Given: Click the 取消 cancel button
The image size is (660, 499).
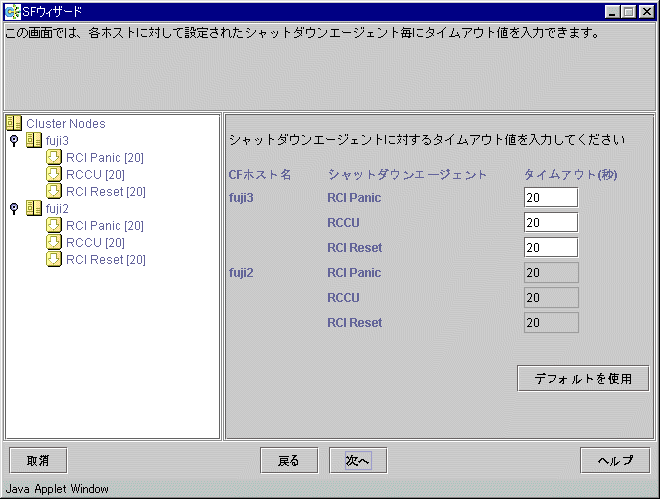Looking at the screenshot, I should pos(38,461).
